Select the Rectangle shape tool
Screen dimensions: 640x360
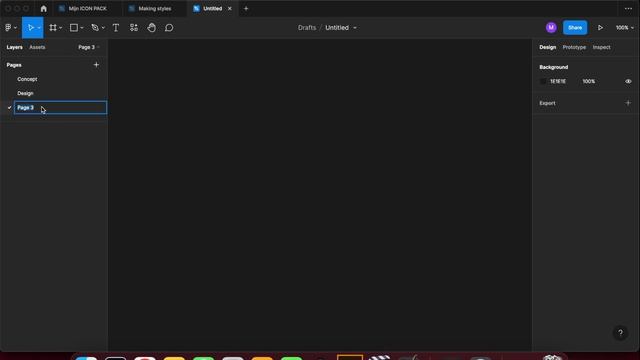(74, 28)
